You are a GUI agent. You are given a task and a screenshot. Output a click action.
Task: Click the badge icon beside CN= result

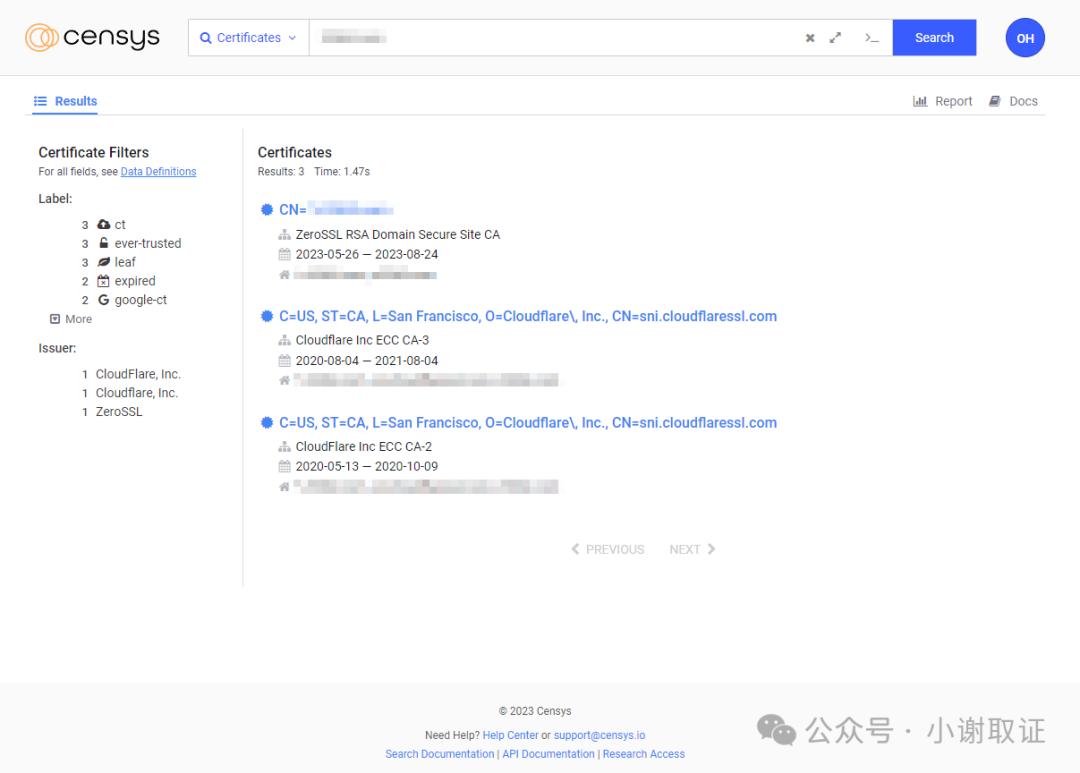click(x=267, y=209)
